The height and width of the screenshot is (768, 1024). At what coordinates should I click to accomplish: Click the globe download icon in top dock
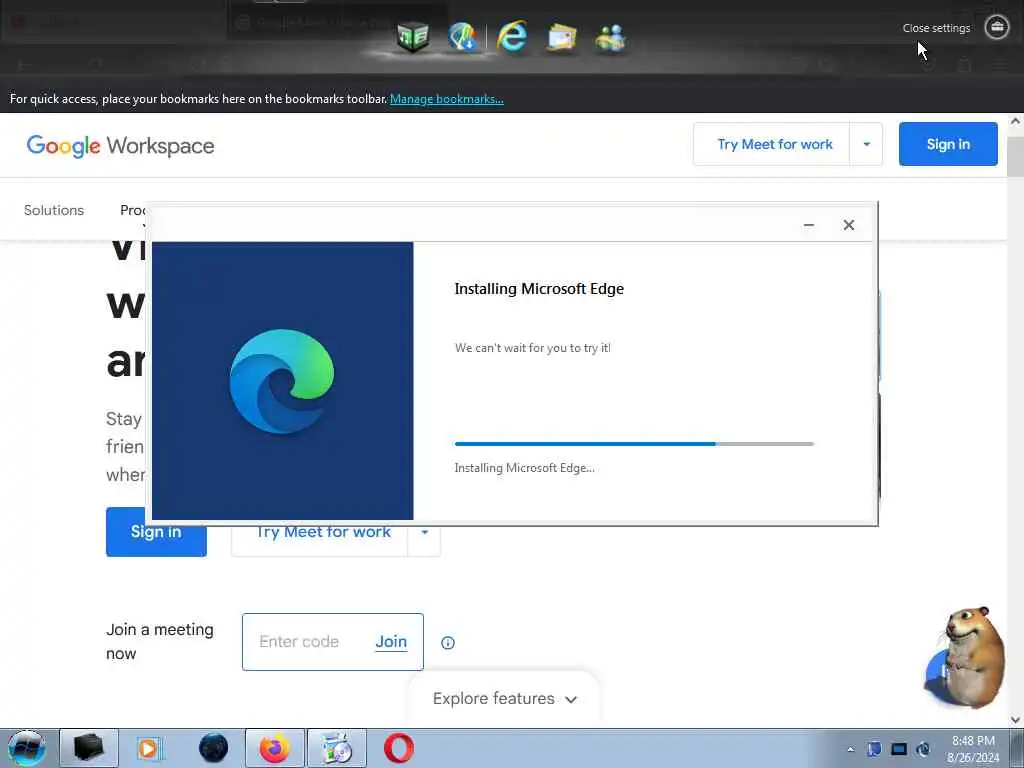[462, 37]
